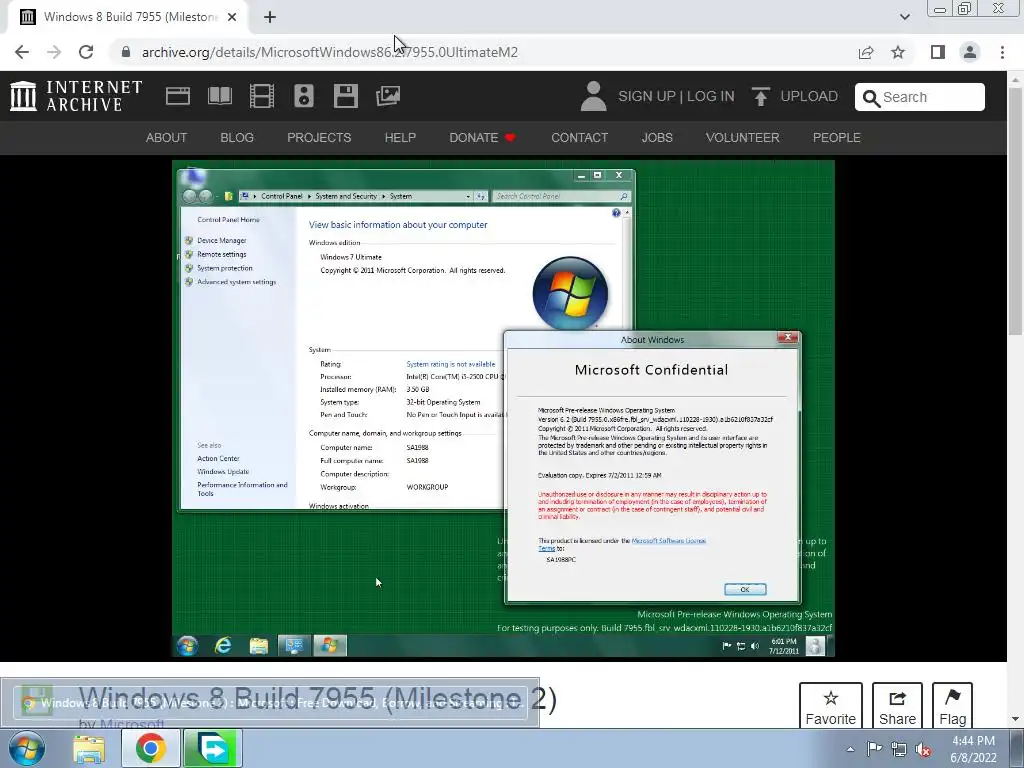Close the Windows 8 Build 7955 tab

[x=232, y=17]
